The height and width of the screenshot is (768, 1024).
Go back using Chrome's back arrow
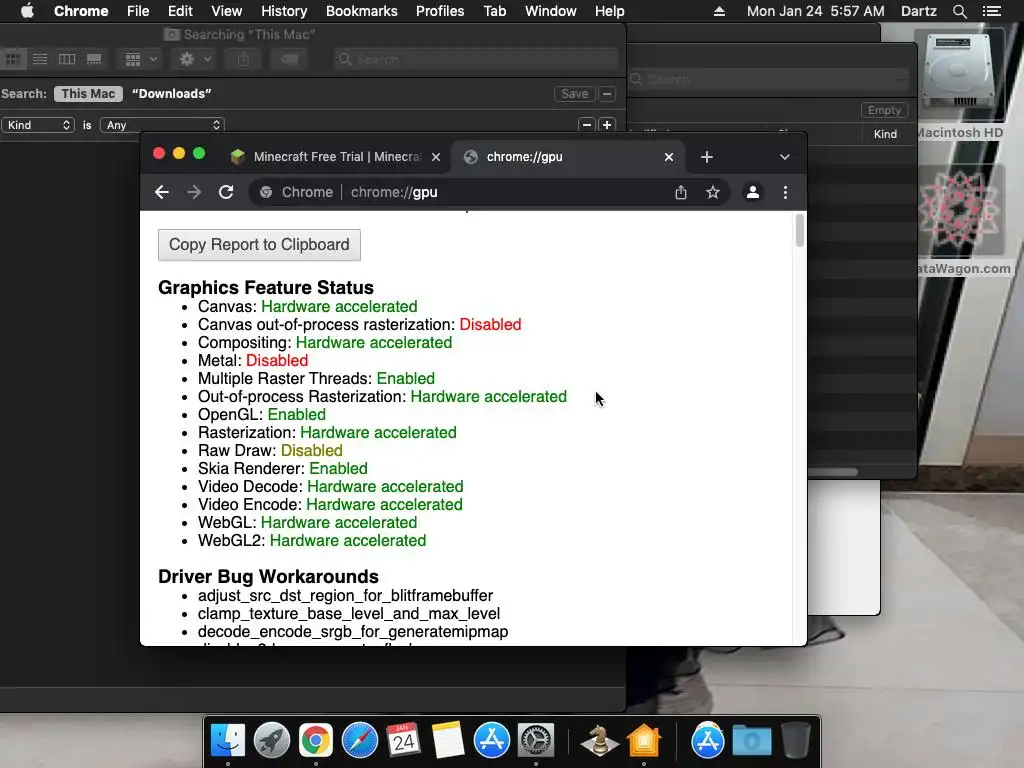click(x=162, y=192)
